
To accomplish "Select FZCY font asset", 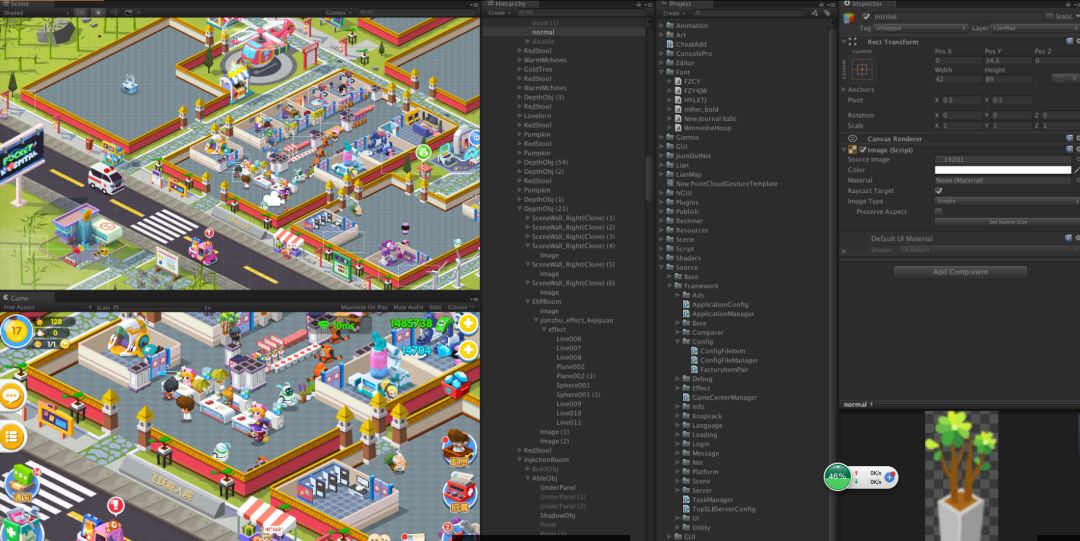I will click(x=692, y=81).
